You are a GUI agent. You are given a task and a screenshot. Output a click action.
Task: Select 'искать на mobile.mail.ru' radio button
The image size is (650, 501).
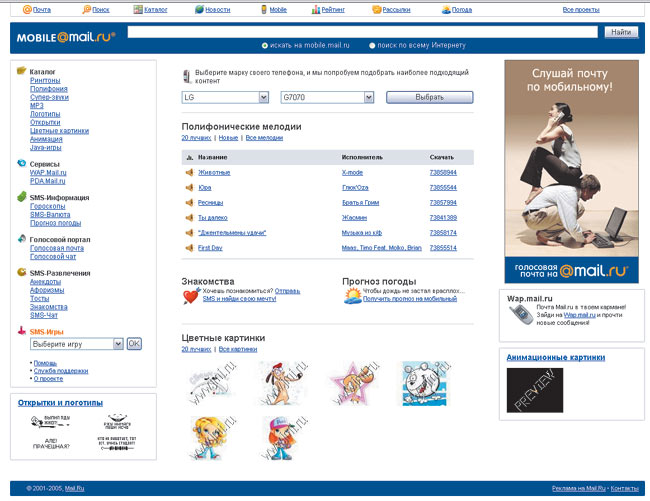(264, 45)
